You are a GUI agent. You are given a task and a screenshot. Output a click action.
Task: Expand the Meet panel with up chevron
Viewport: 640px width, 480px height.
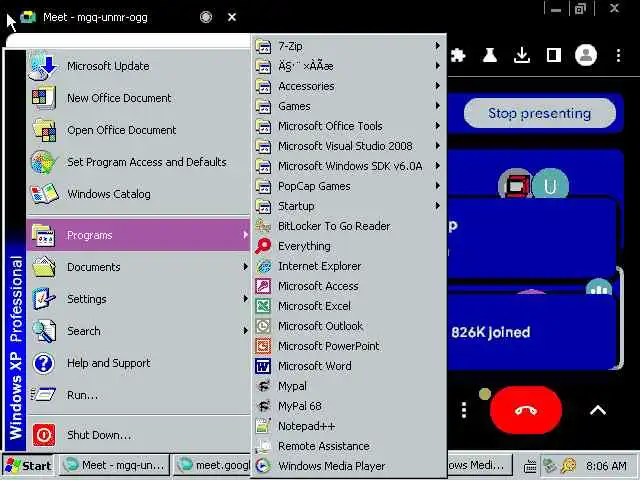click(598, 410)
